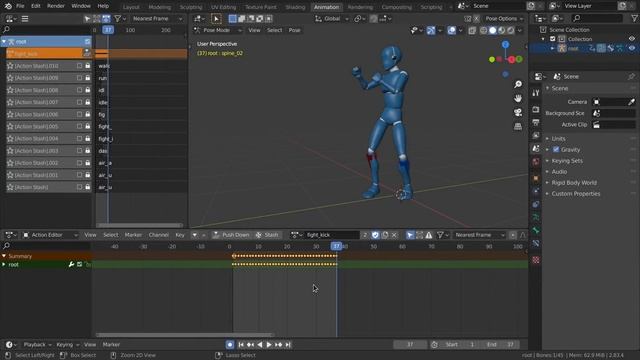Image resolution: width=640 pixels, height=360 pixels.
Task: Expand the Rigid Body World panel
Action: tap(573, 183)
